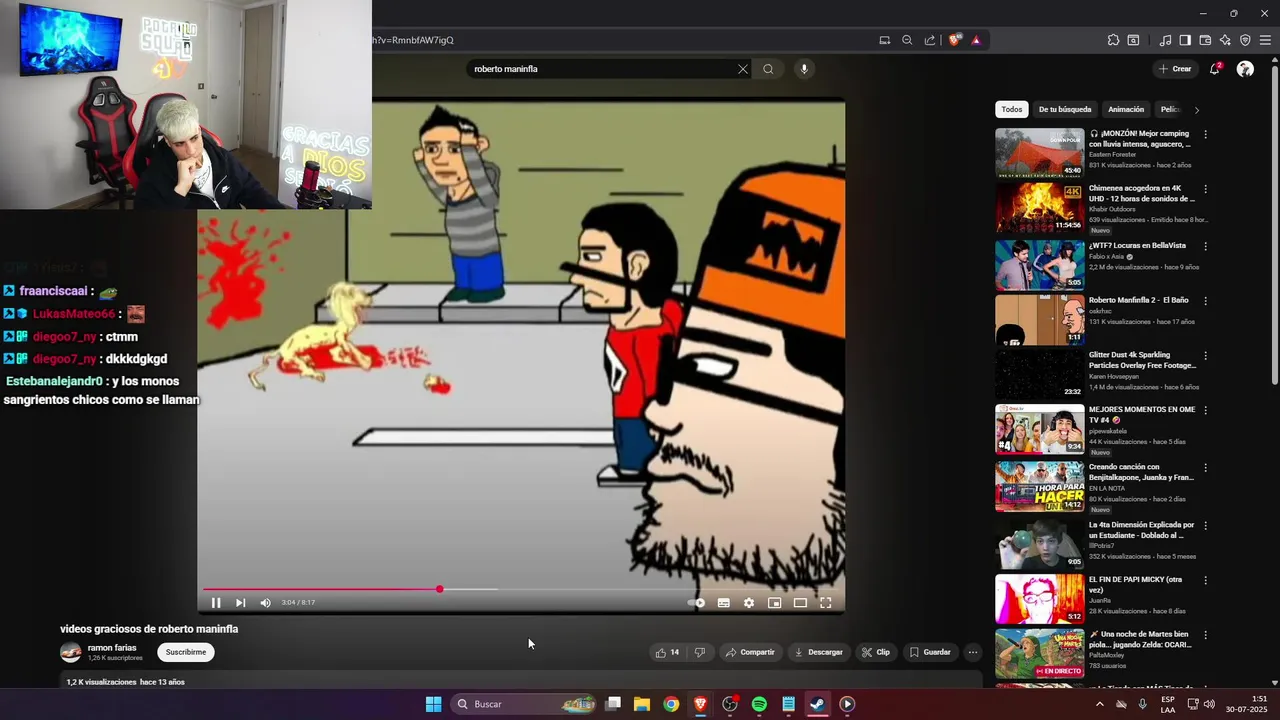This screenshot has width=1280, height=720.
Task: Enable theater mode view
Action: click(x=800, y=603)
